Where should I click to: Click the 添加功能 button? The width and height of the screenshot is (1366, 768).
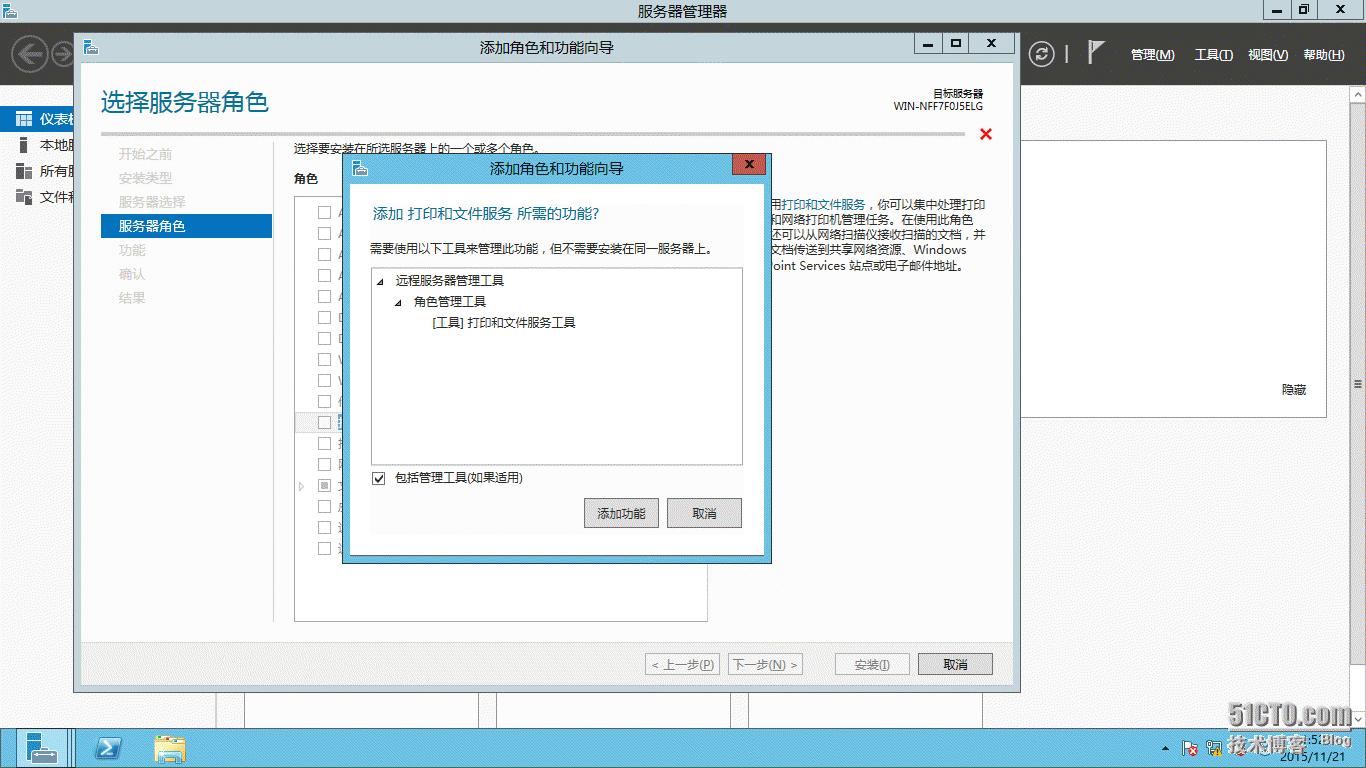click(x=620, y=513)
